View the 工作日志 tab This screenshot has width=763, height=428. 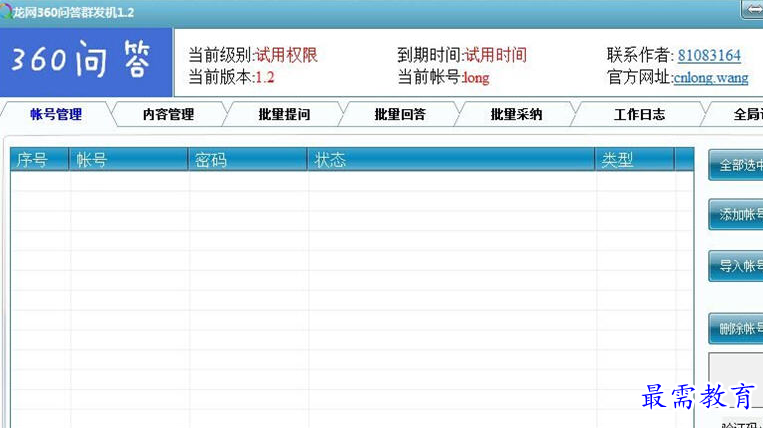tap(639, 115)
